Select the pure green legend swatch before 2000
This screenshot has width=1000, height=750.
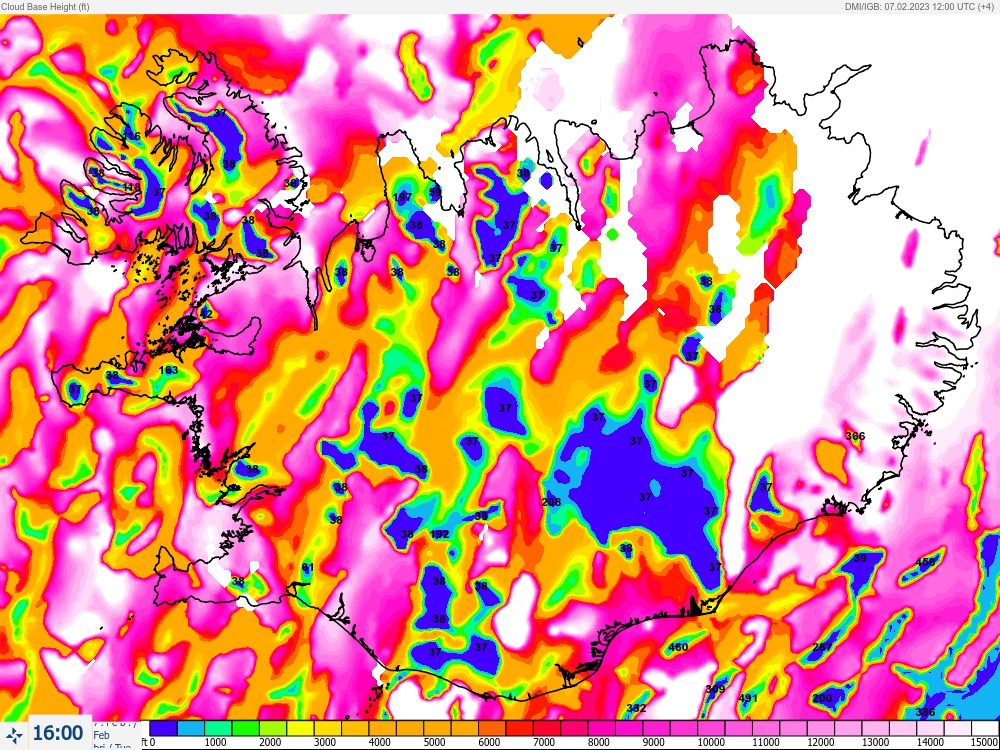(245, 728)
